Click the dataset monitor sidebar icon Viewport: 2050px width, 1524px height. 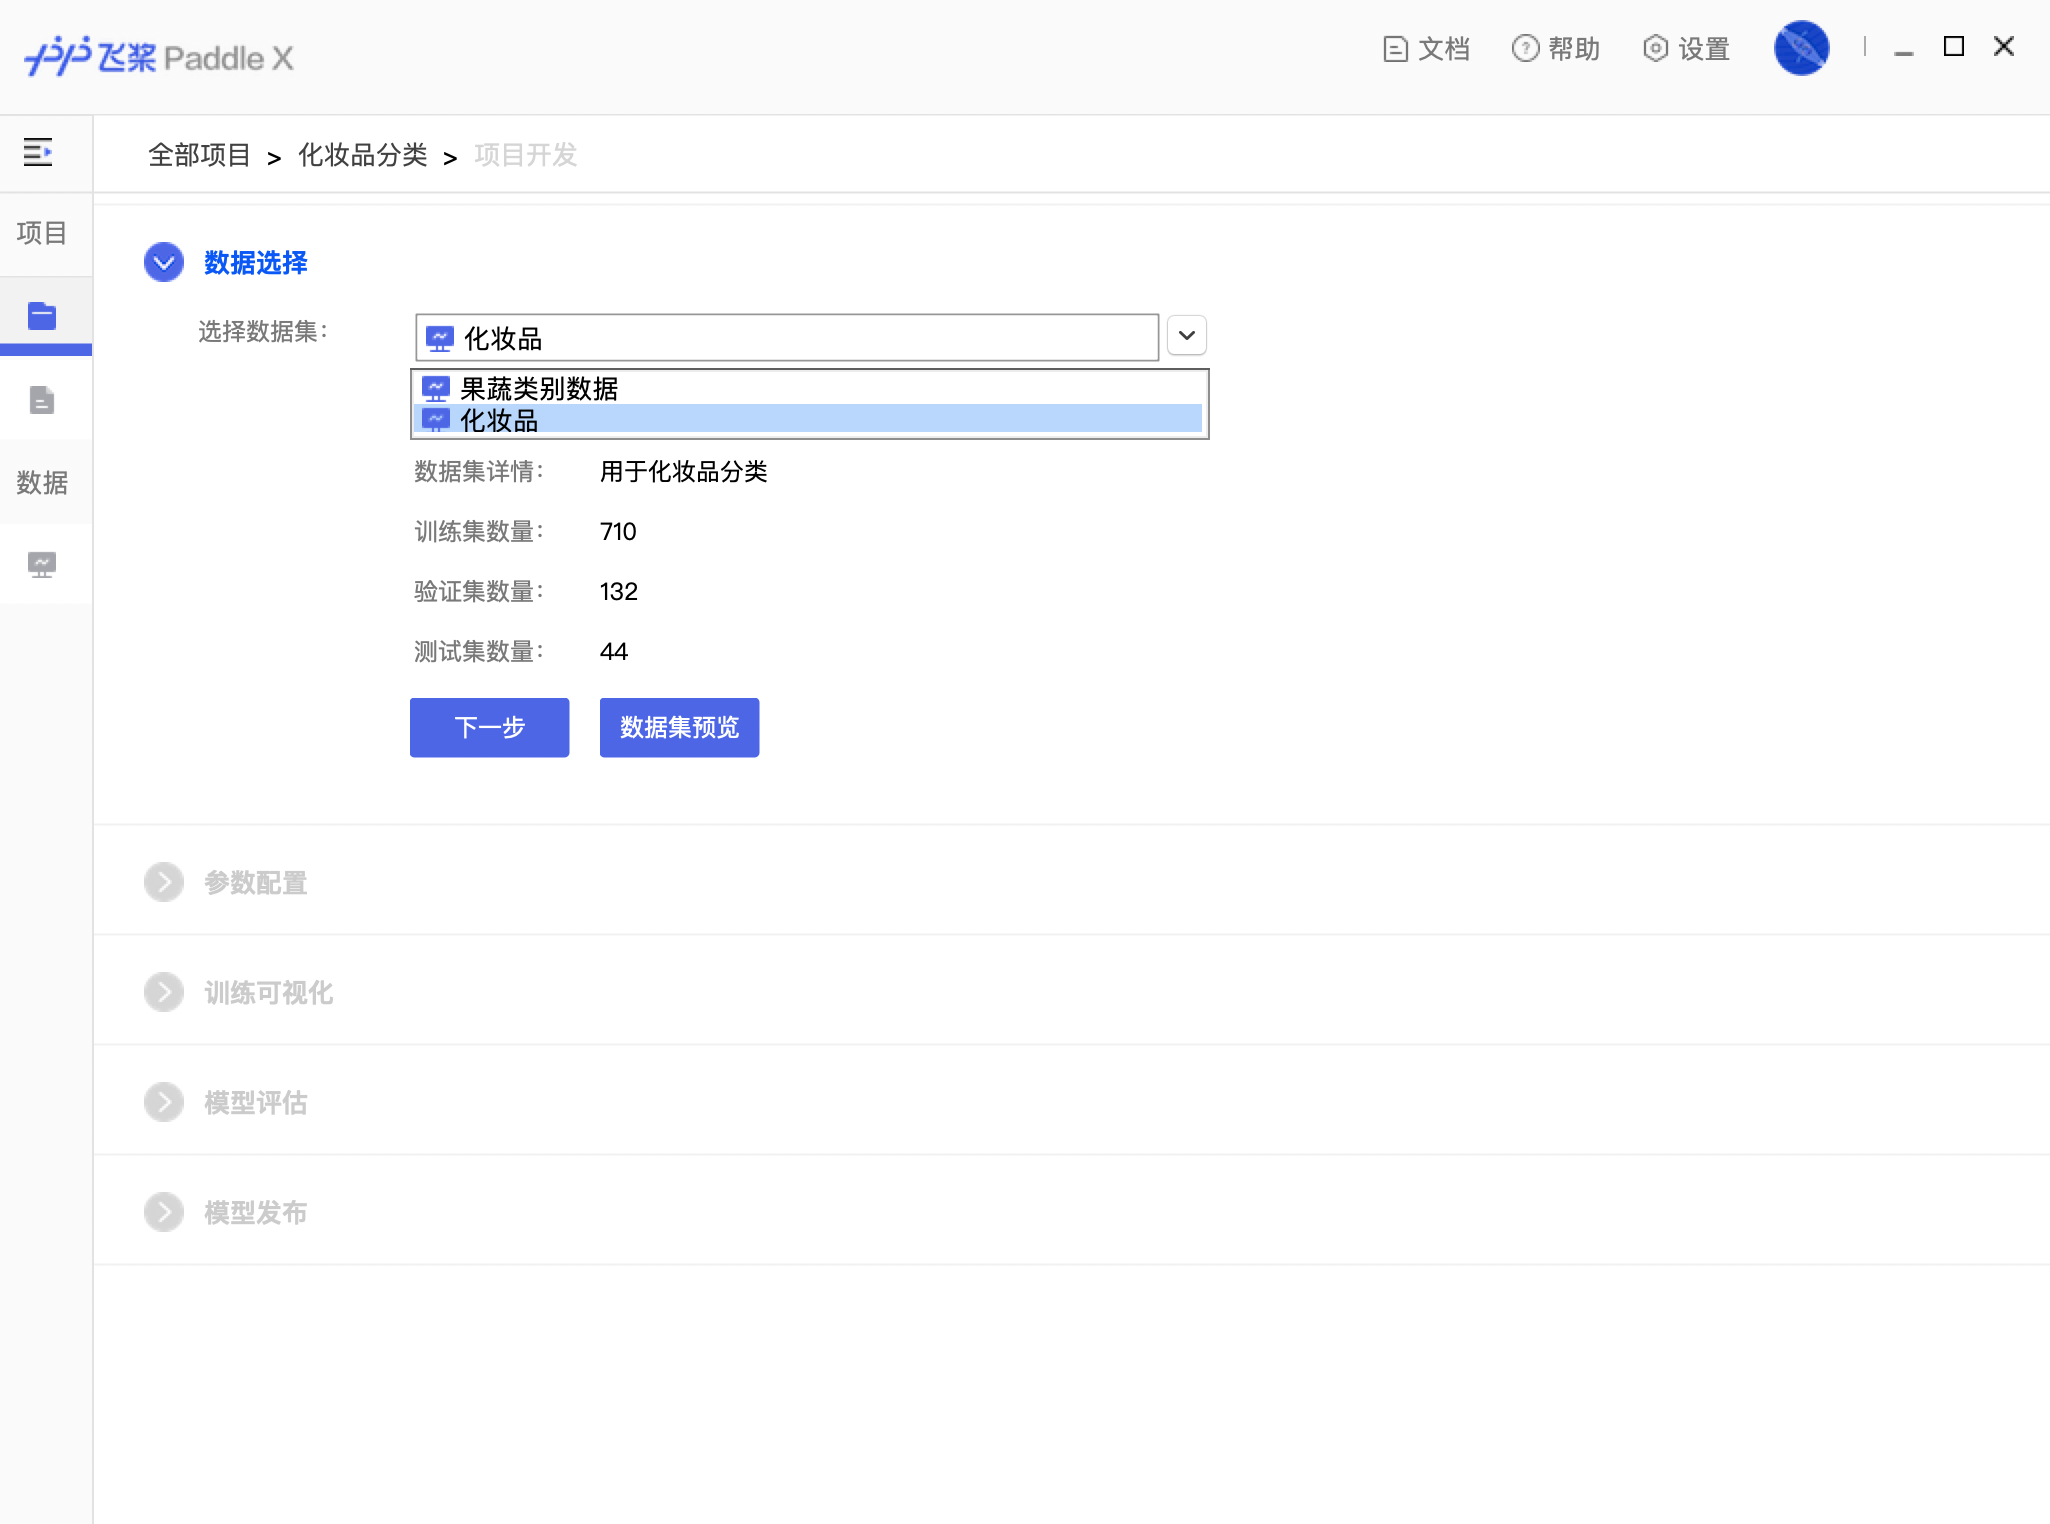coord(42,565)
